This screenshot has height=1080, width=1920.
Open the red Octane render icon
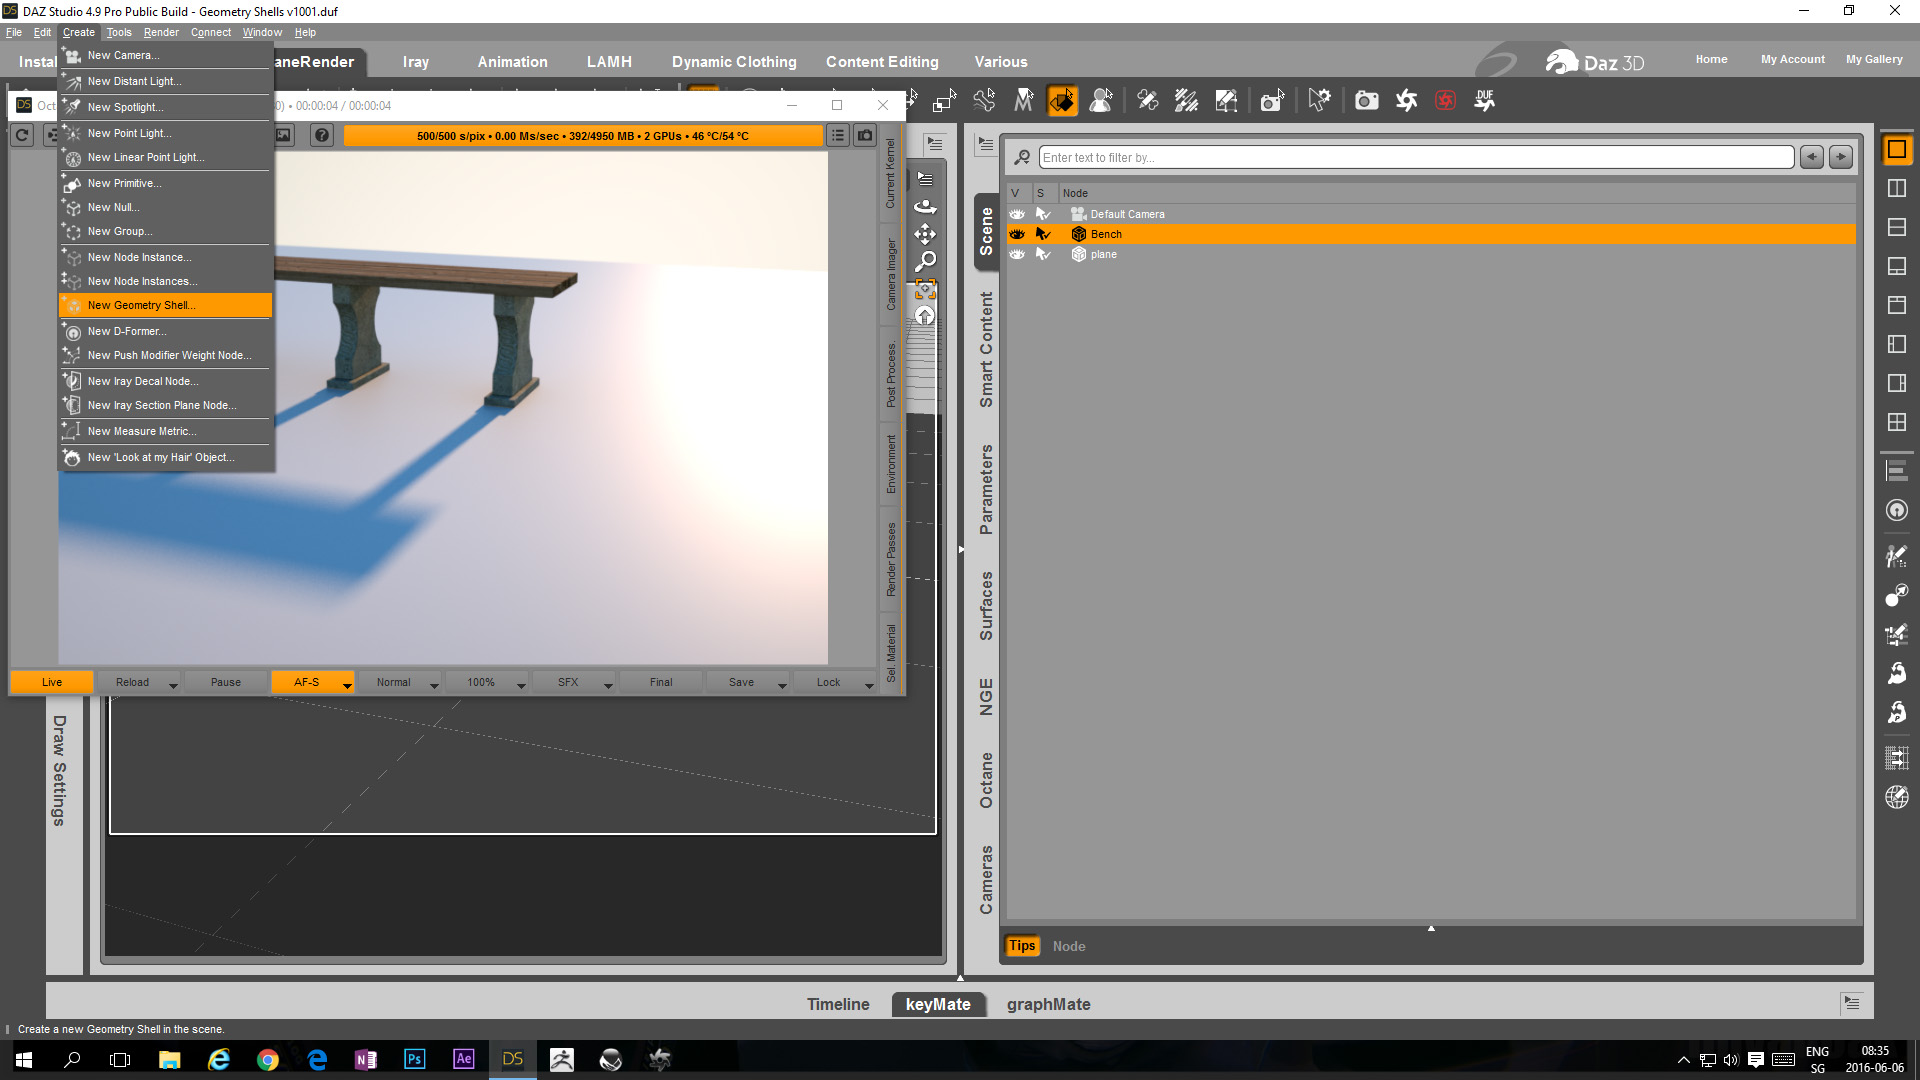point(1445,101)
